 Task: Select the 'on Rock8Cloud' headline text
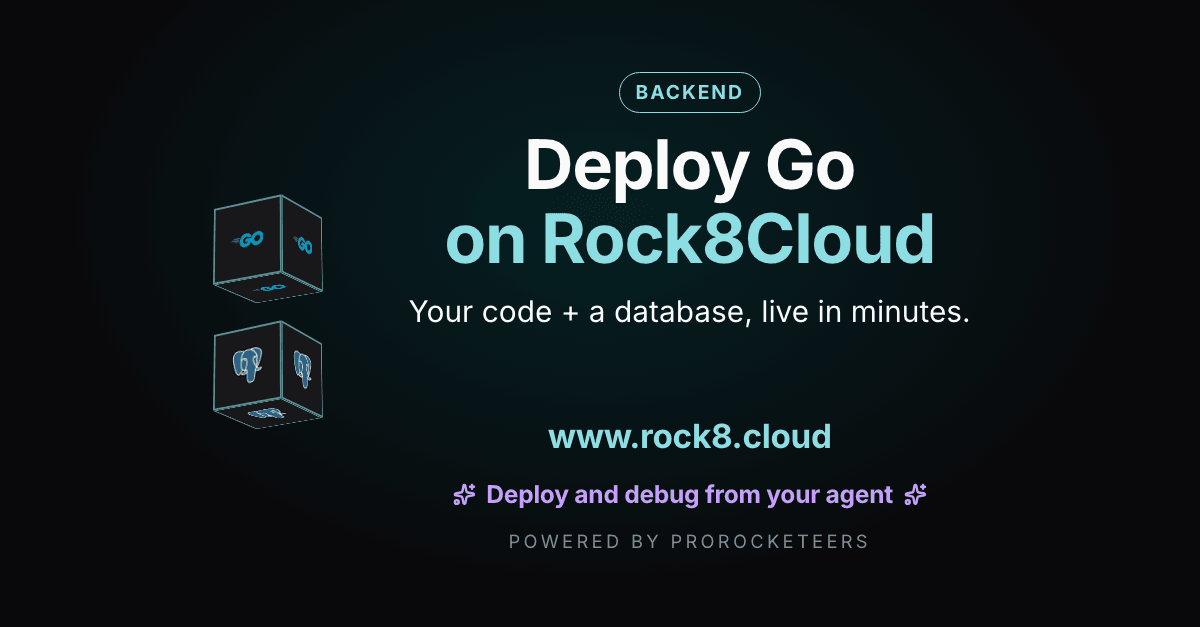click(x=690, y=240)
